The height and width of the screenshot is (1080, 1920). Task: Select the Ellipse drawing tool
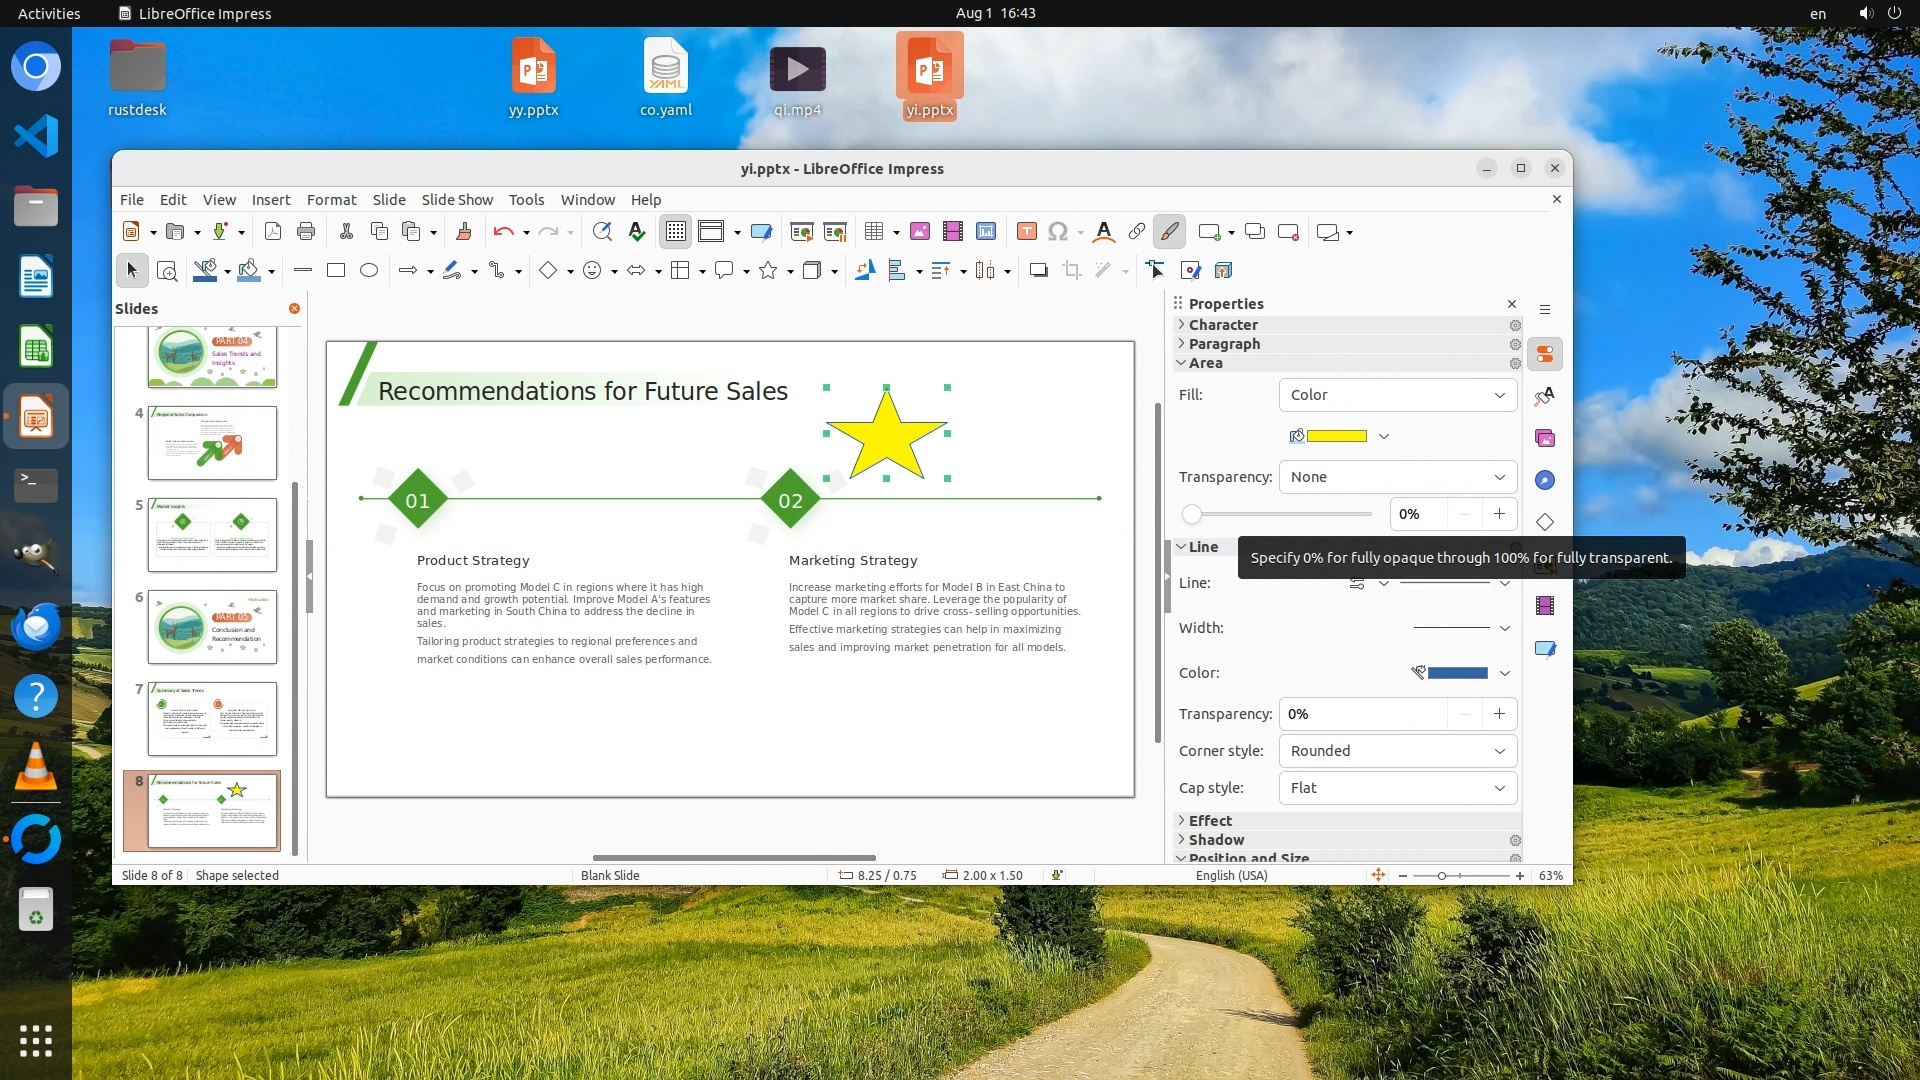pos(369,271)
